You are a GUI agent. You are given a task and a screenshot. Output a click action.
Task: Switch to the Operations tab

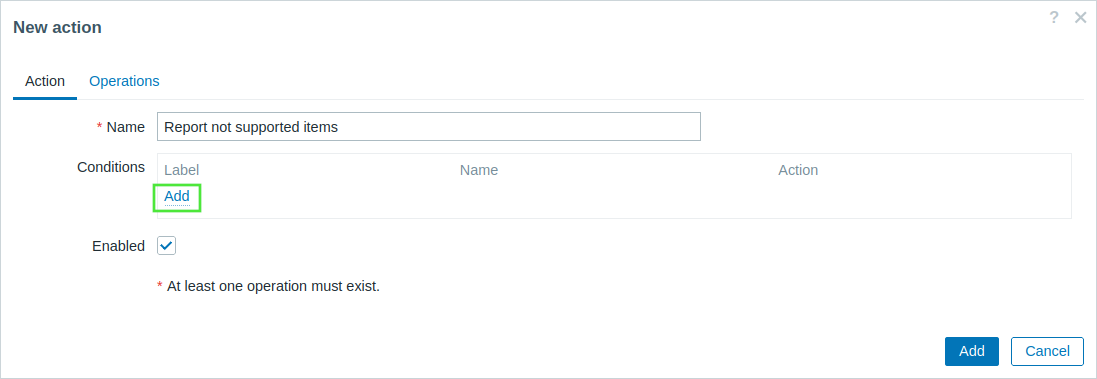pos(125,81)
